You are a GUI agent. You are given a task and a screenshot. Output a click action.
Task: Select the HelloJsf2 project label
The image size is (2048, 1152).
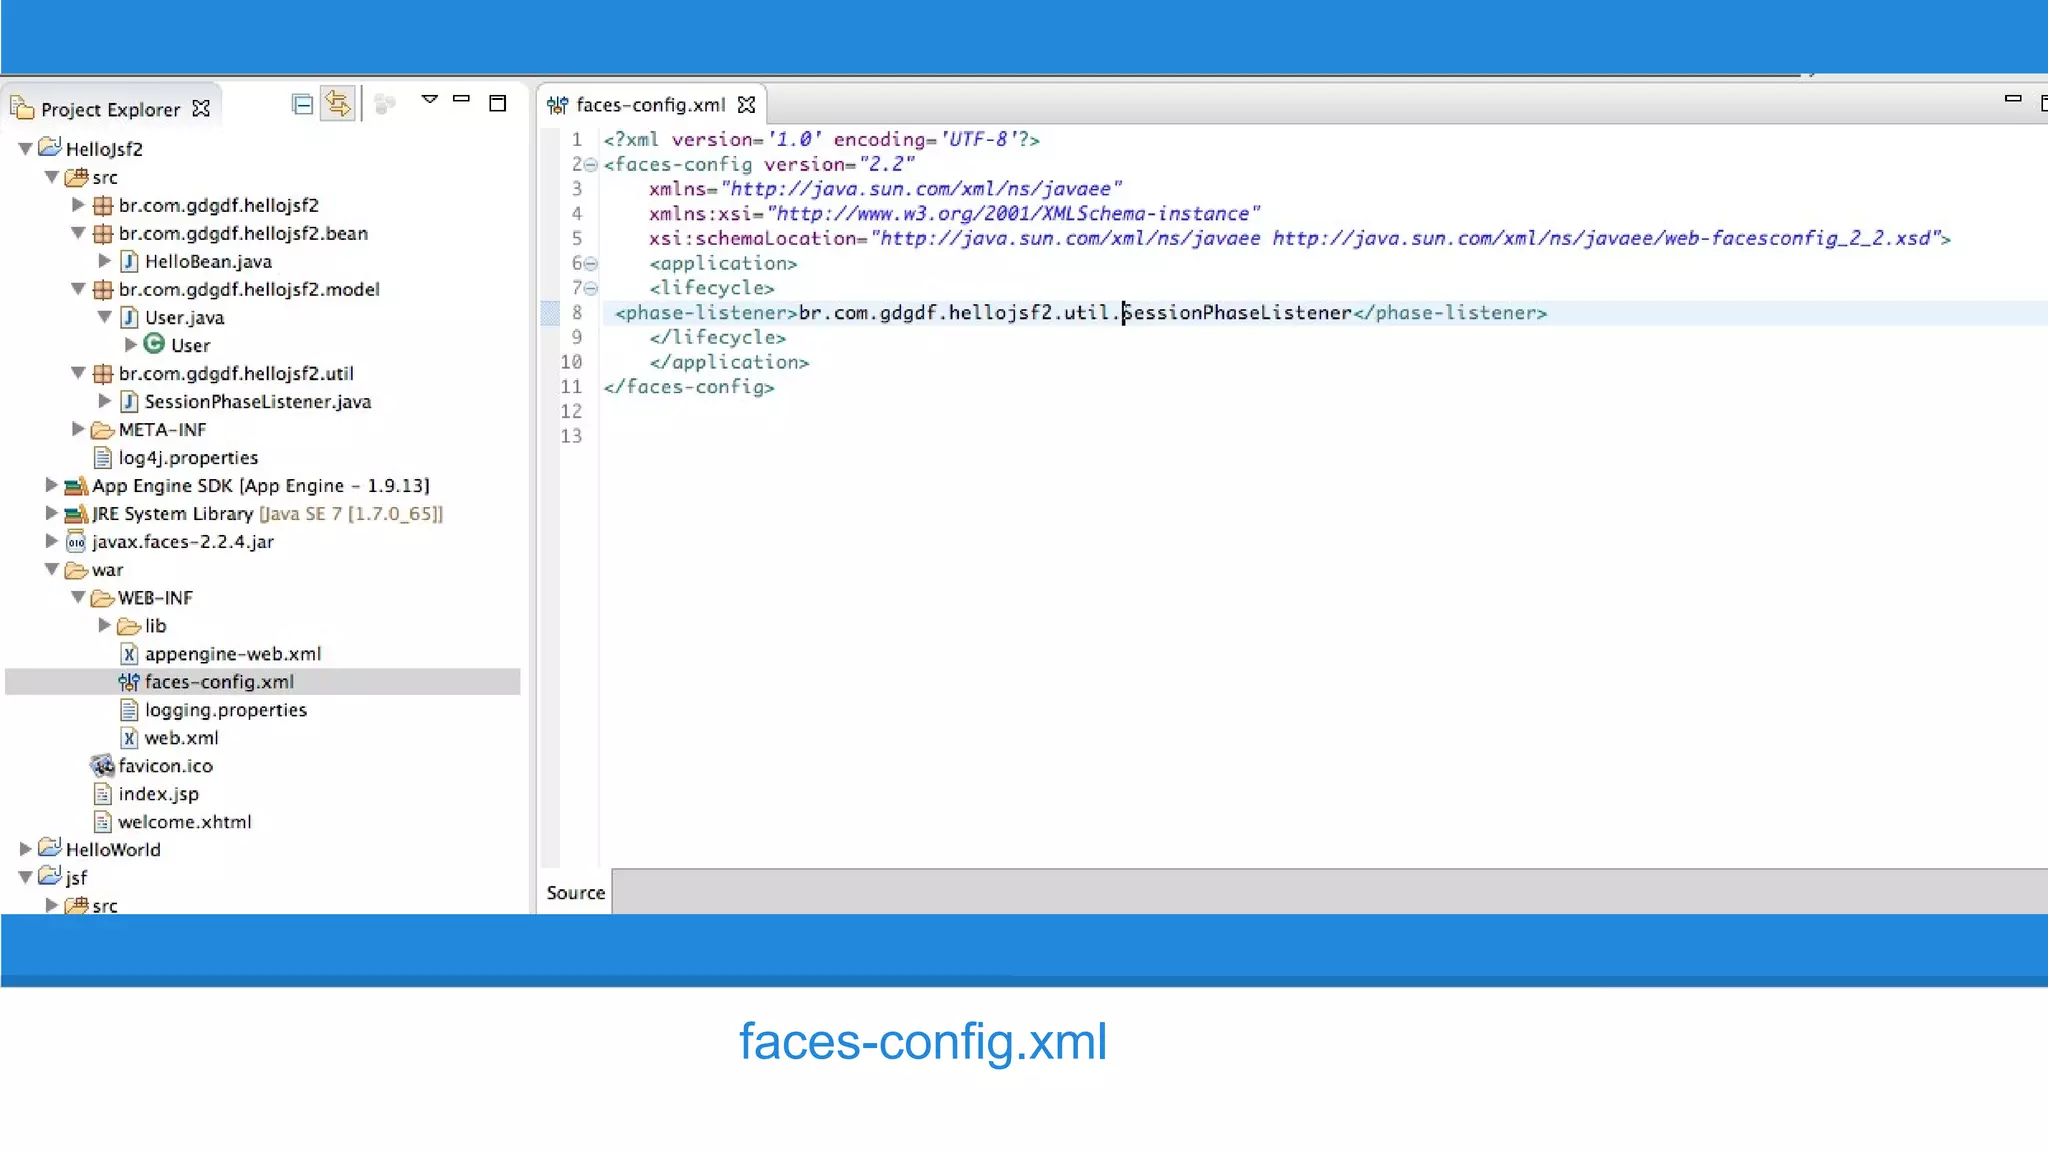click(104, 149)
